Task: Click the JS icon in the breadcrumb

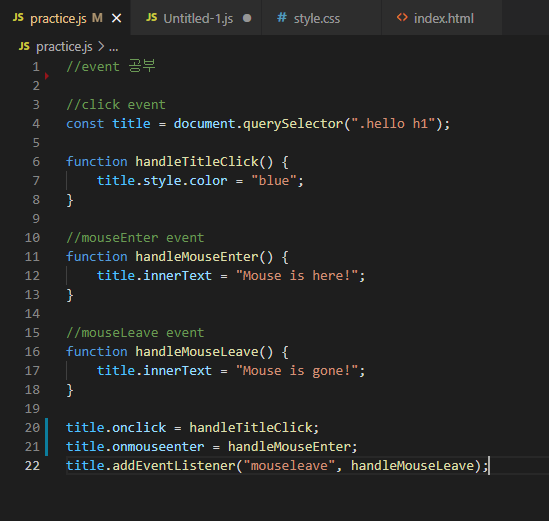Action: click(24, 46)
